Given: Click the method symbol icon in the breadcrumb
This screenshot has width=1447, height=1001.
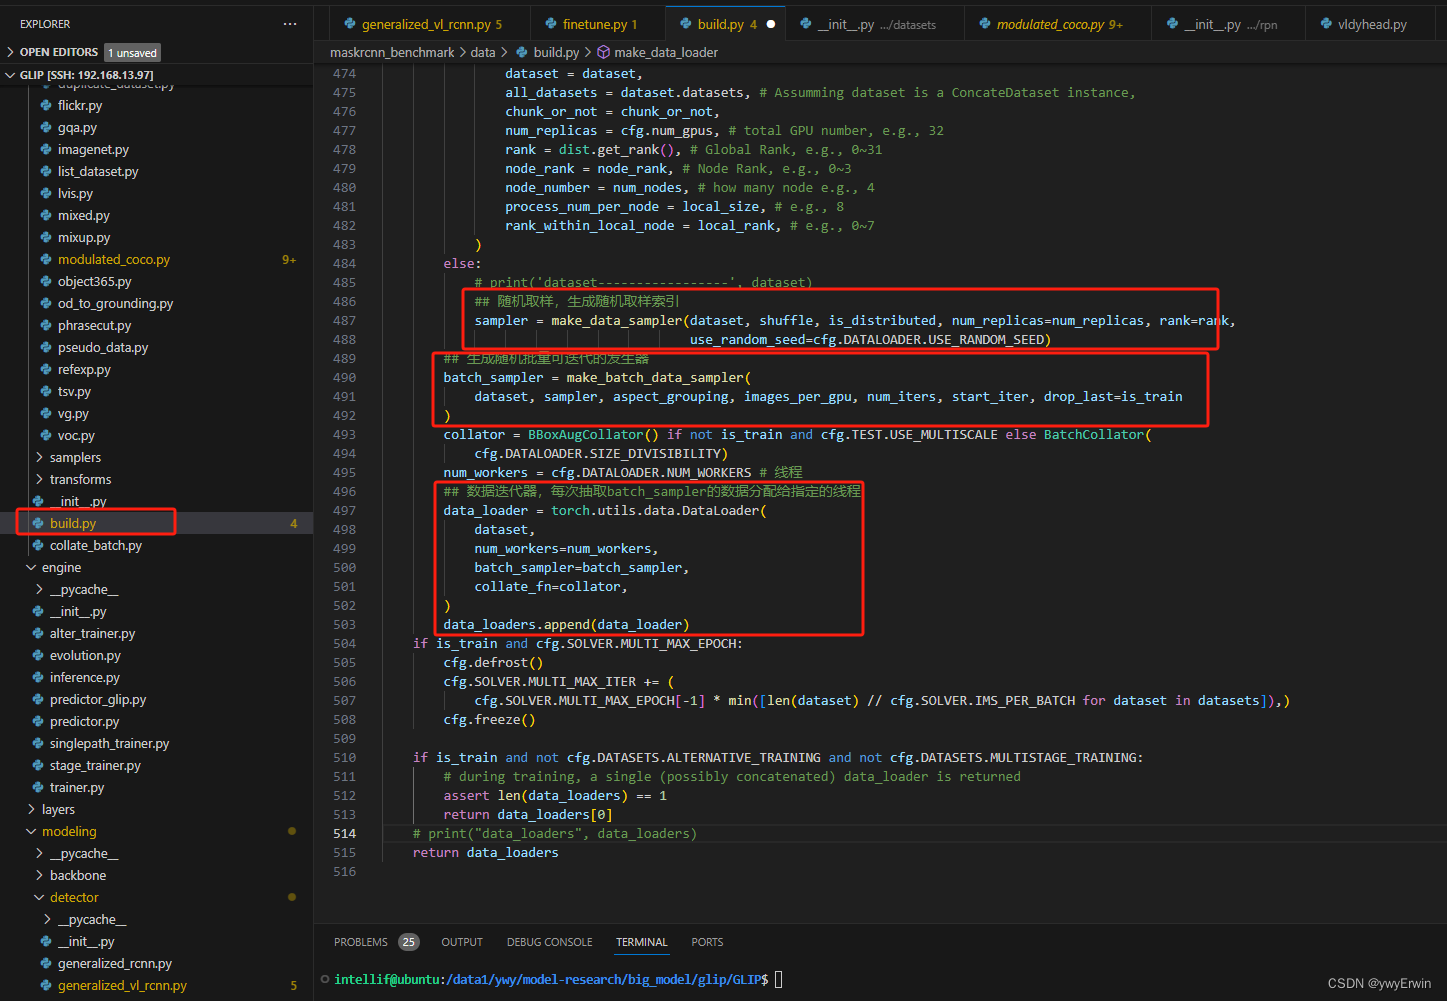Looking at the screenshot, I should tap(603, 52).
